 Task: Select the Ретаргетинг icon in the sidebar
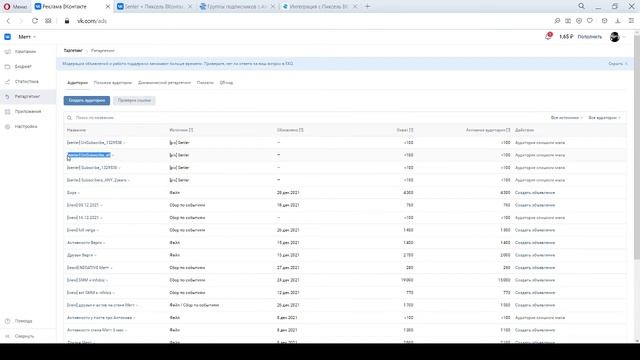click(7, 97)
